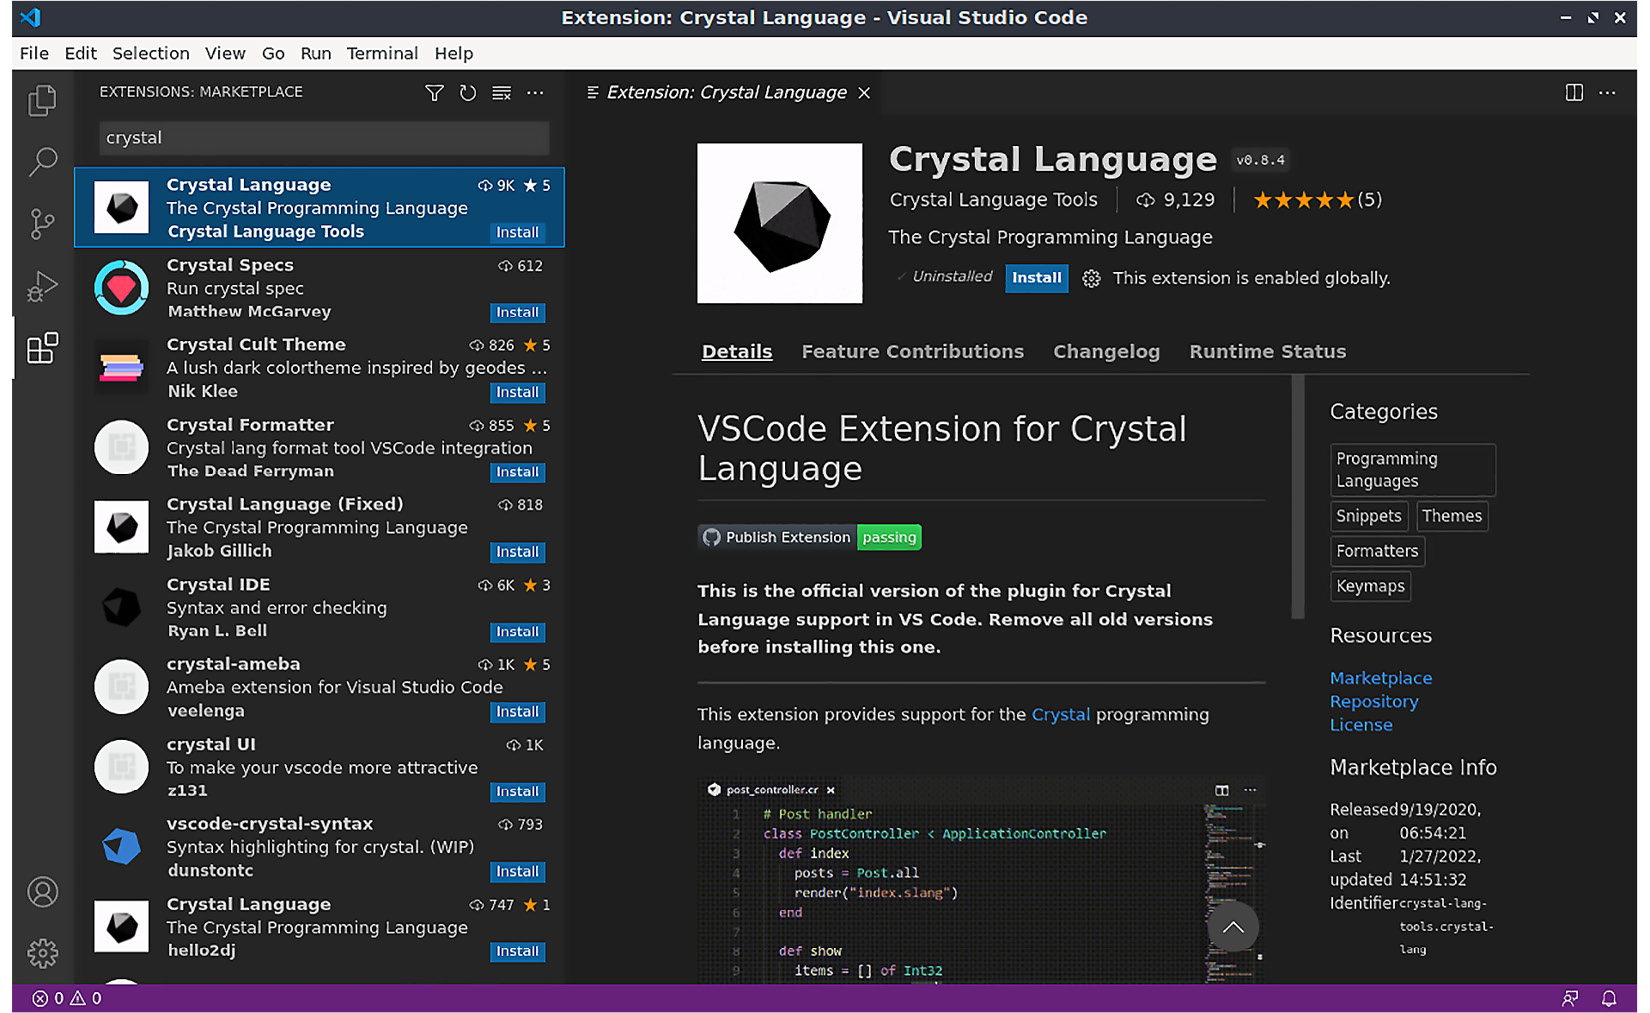Open editor more actions ellipsis
This screenshot has height=1013, width=1650.
coord(1607,92)
